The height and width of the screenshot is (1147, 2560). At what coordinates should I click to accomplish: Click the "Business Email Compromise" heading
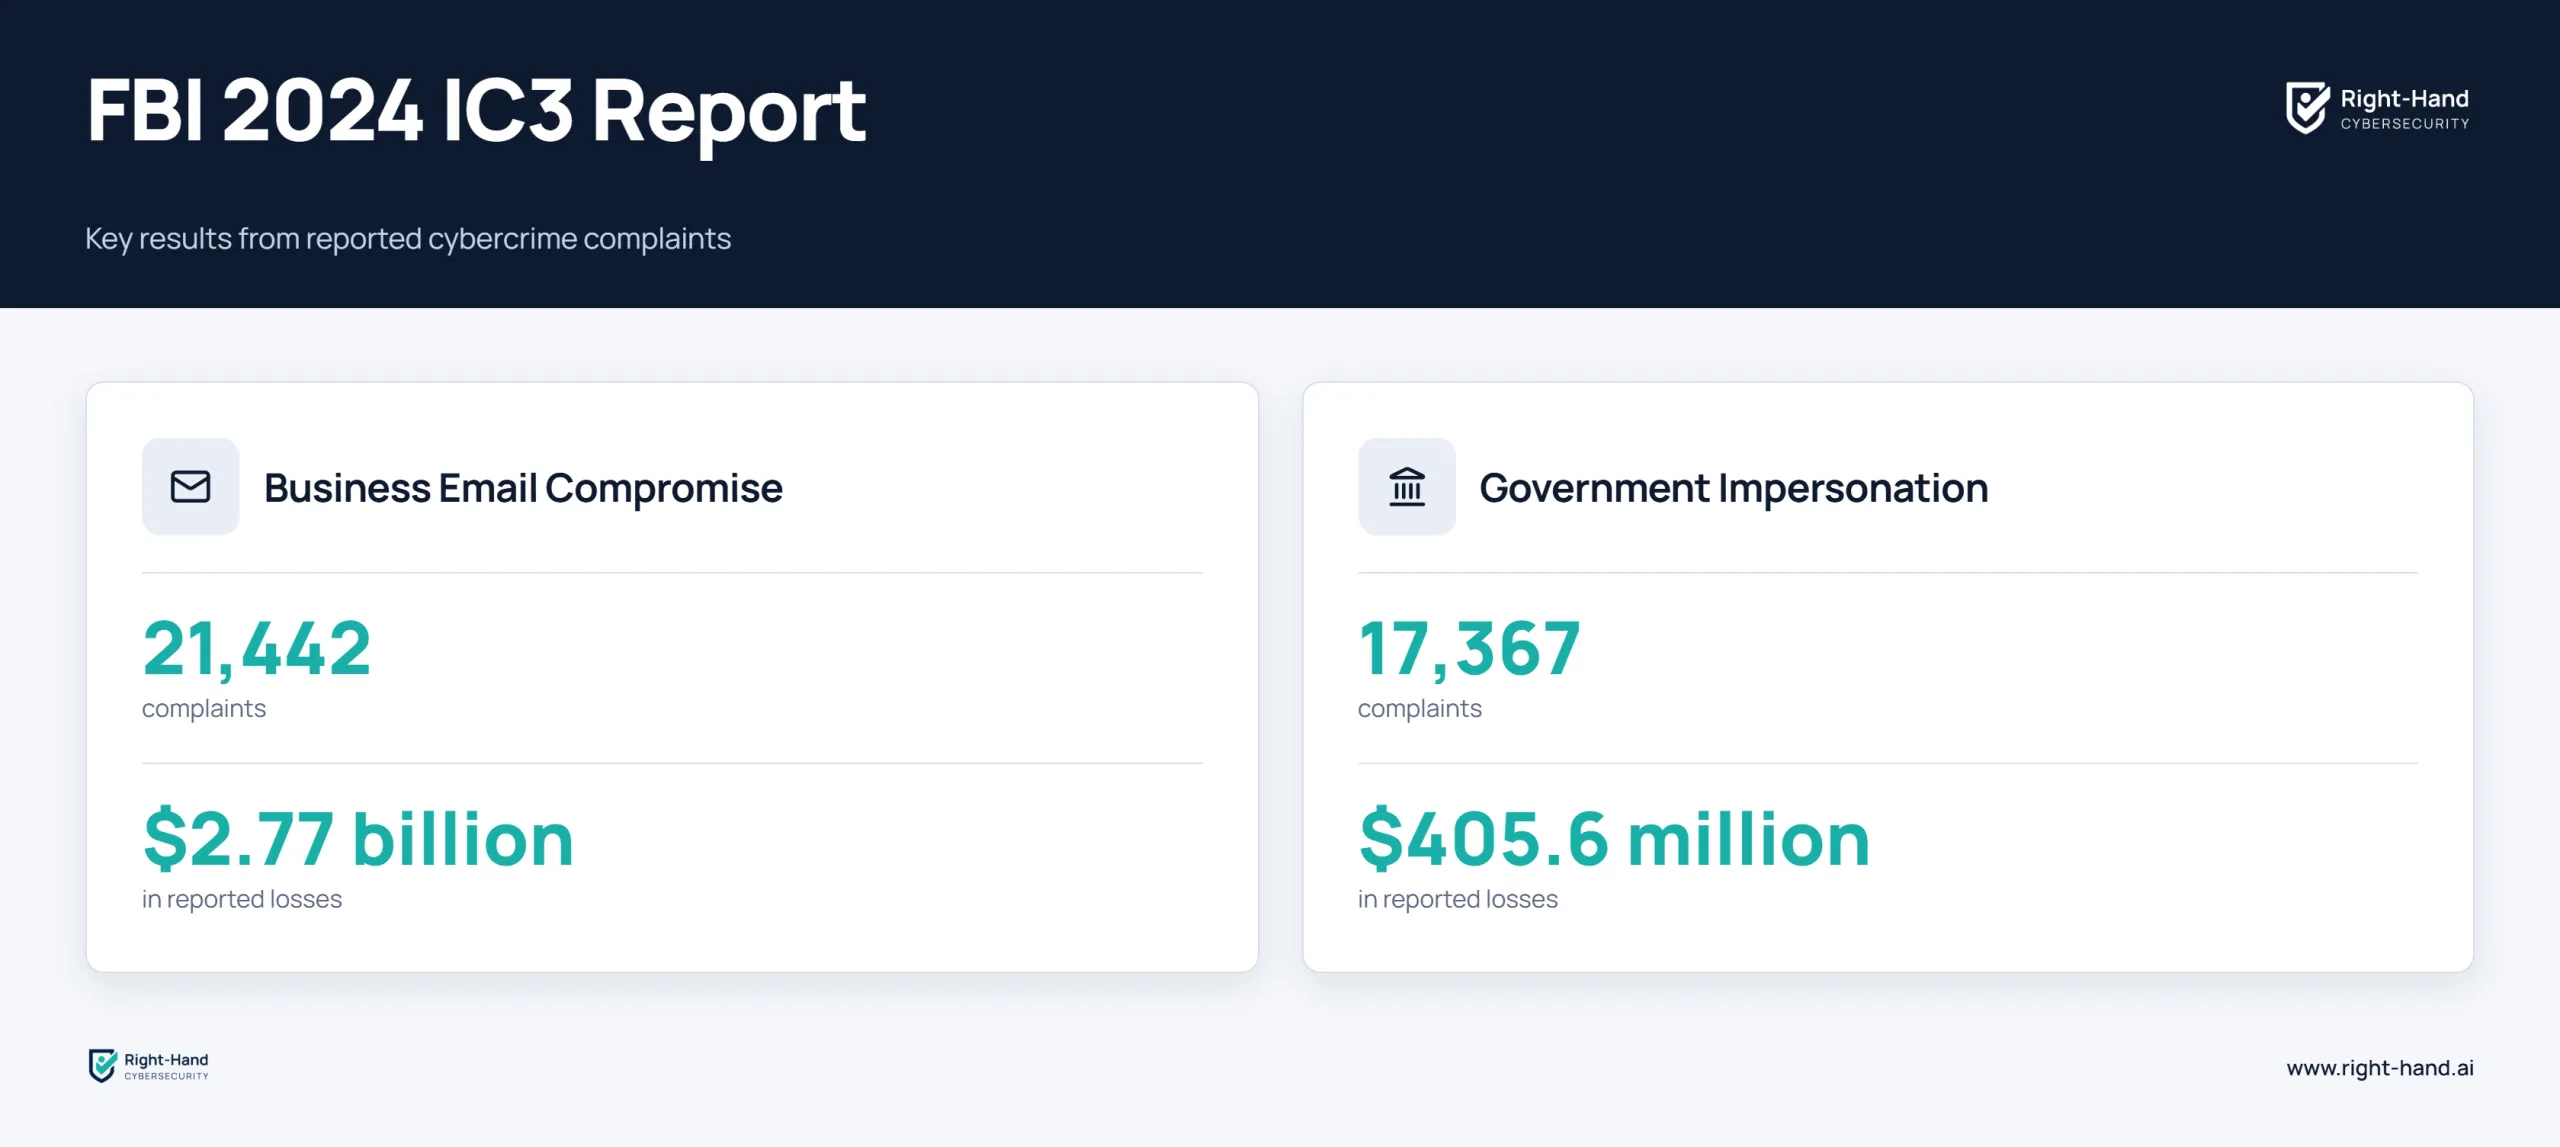pyautogui.click(x=523, y=488)
